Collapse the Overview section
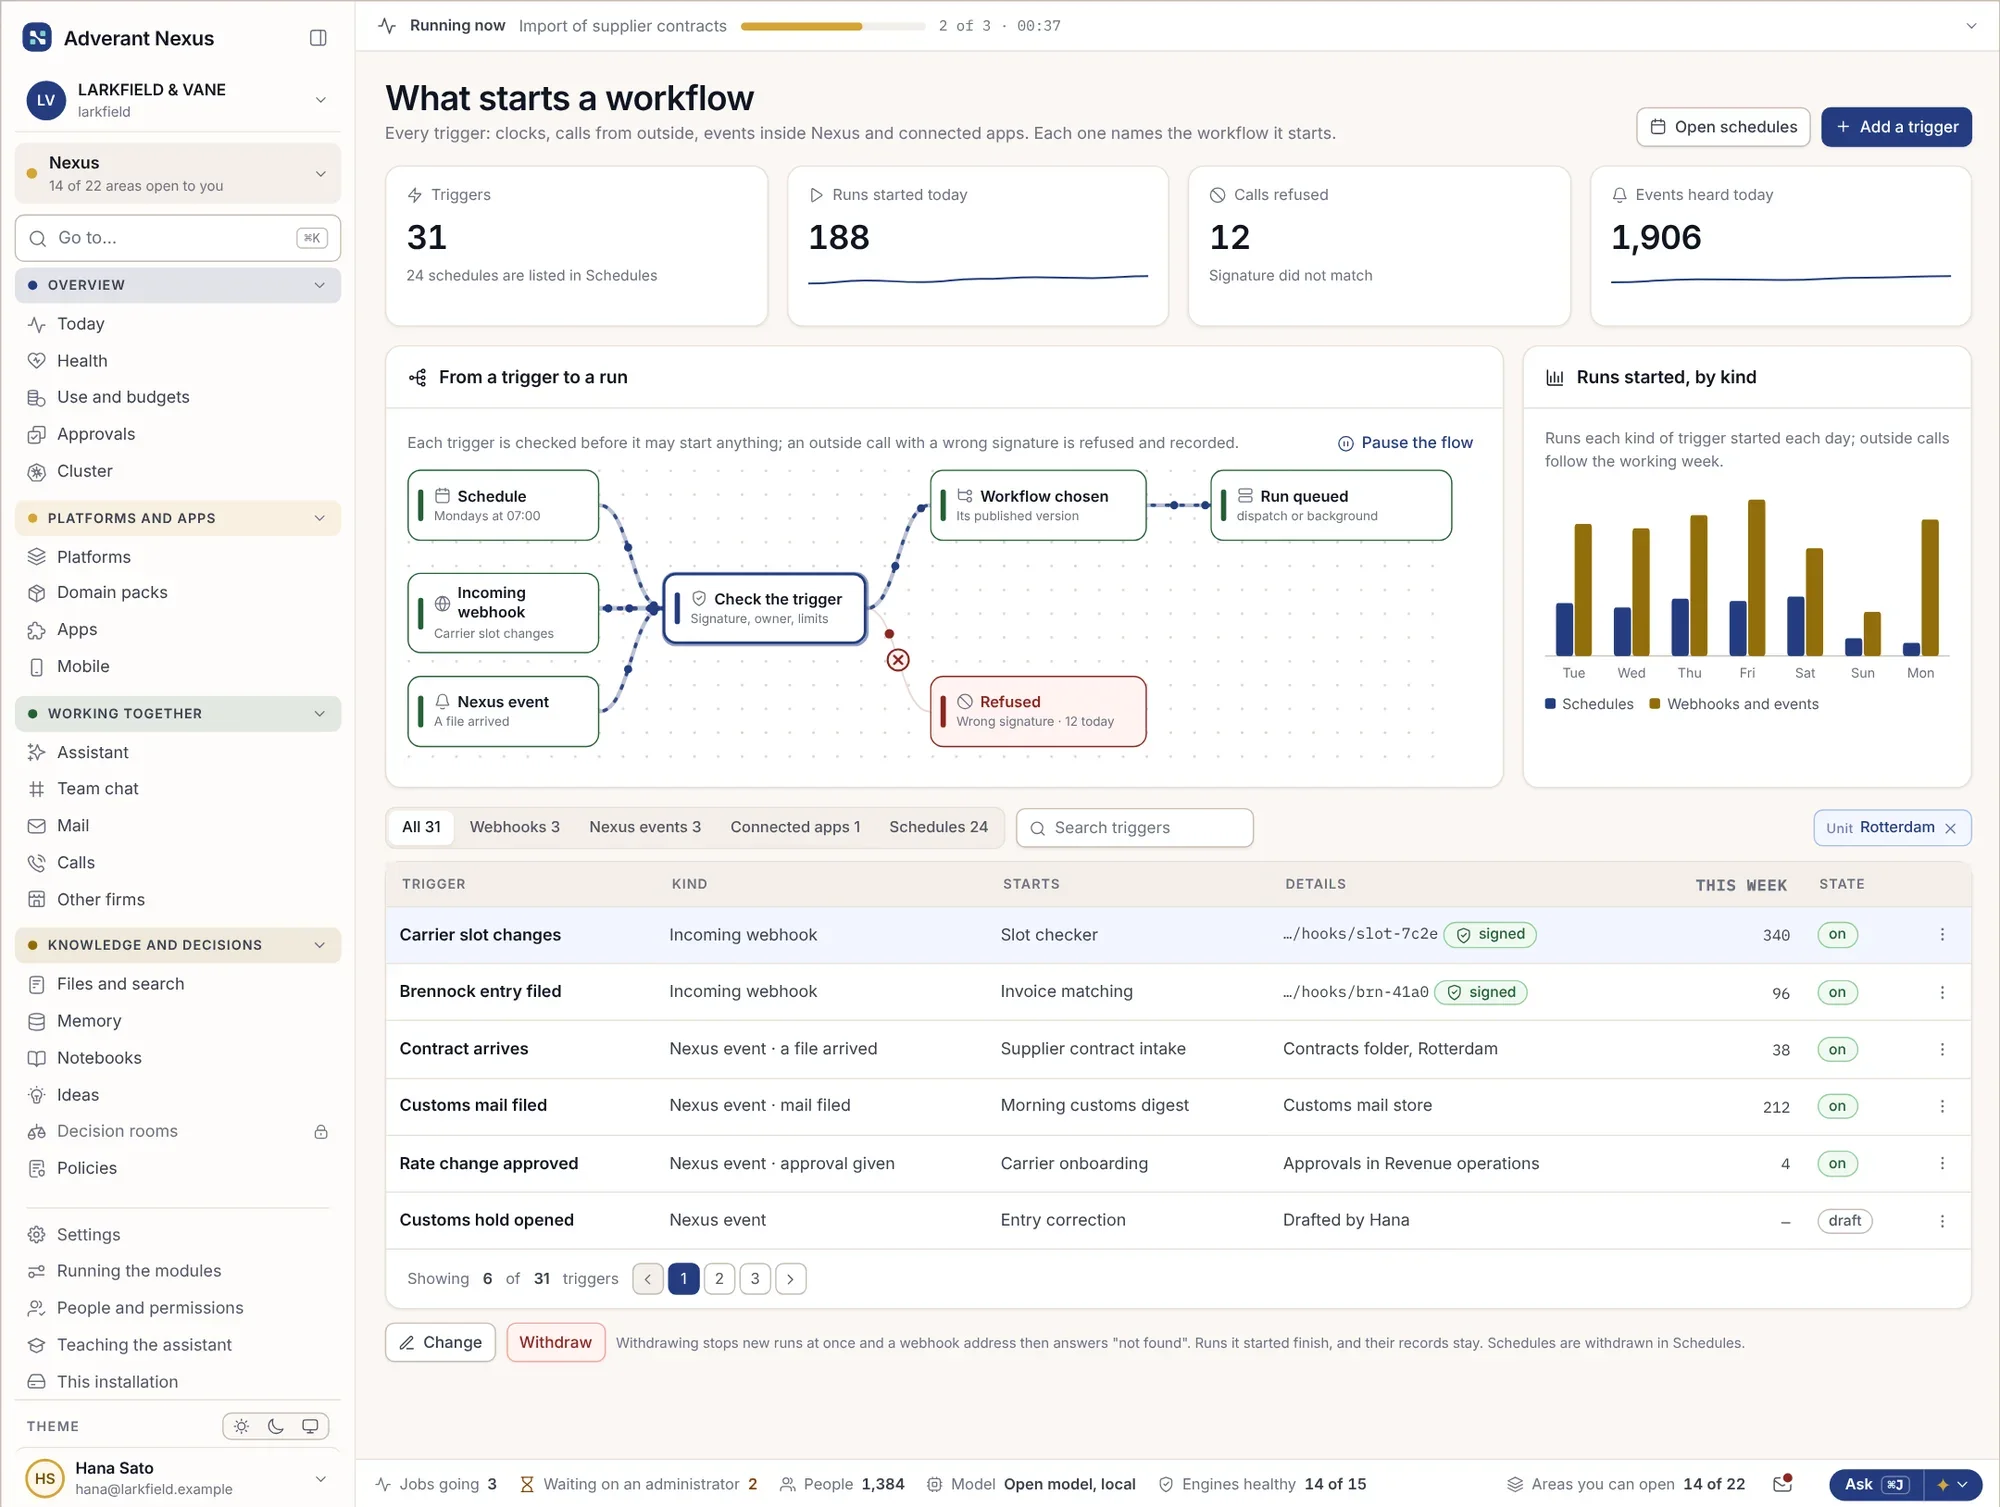The image size is (2000, 1507). point(178,285)
